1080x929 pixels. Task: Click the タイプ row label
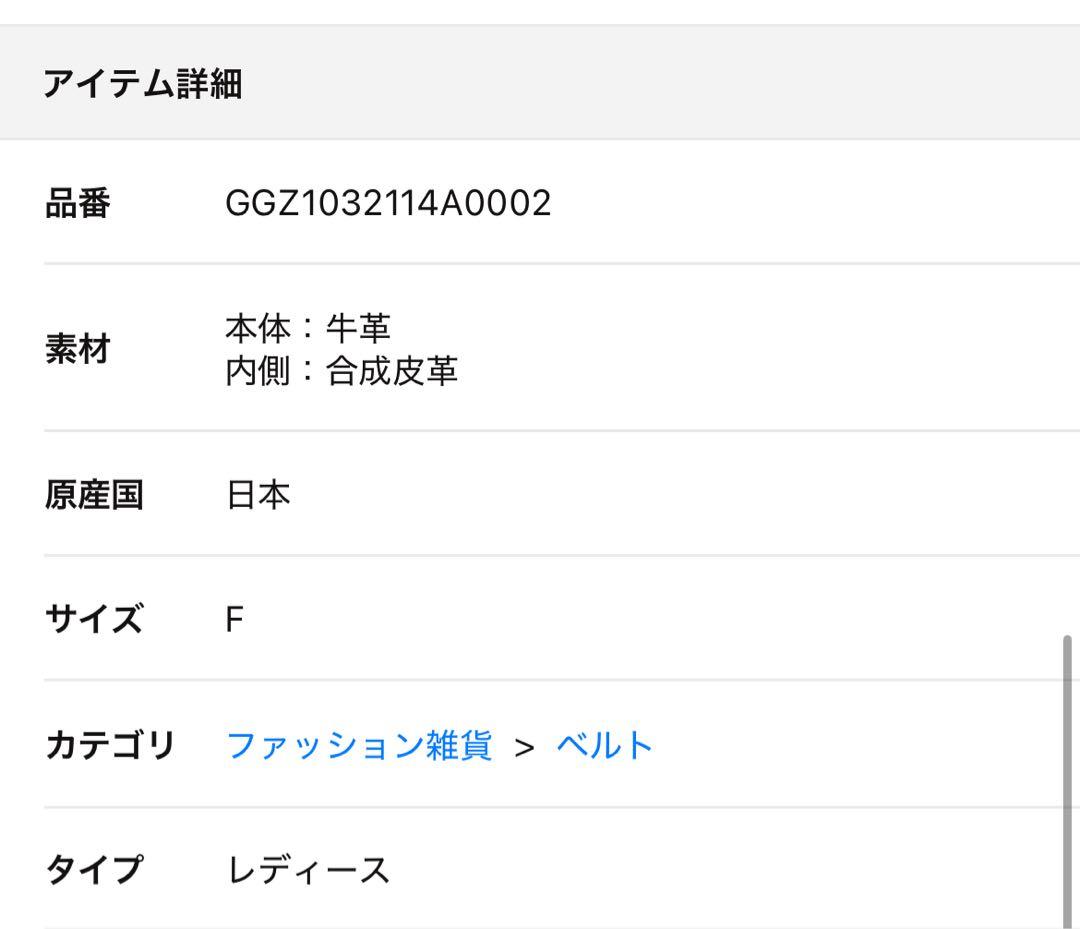tap(94, 870)
